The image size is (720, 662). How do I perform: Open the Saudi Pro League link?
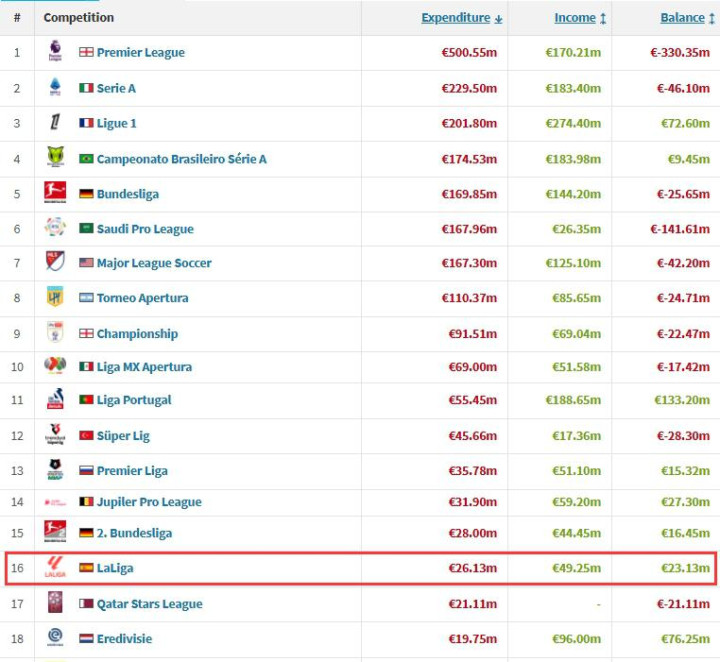[145, 229]
